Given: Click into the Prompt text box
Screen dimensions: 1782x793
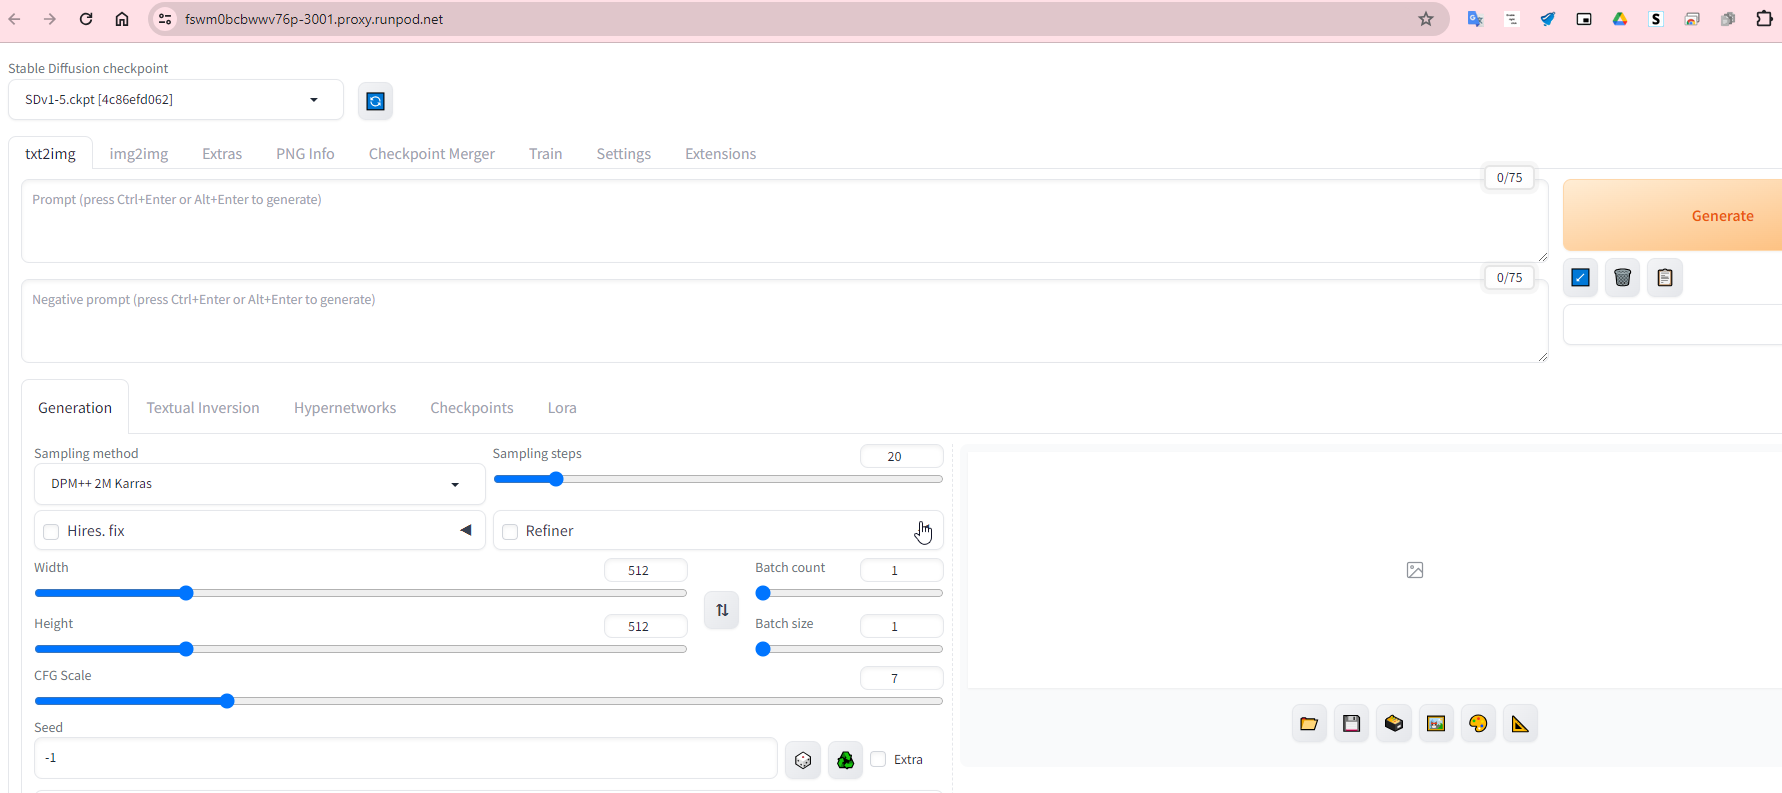Looking at the screenshot, I should click(785, 222).
